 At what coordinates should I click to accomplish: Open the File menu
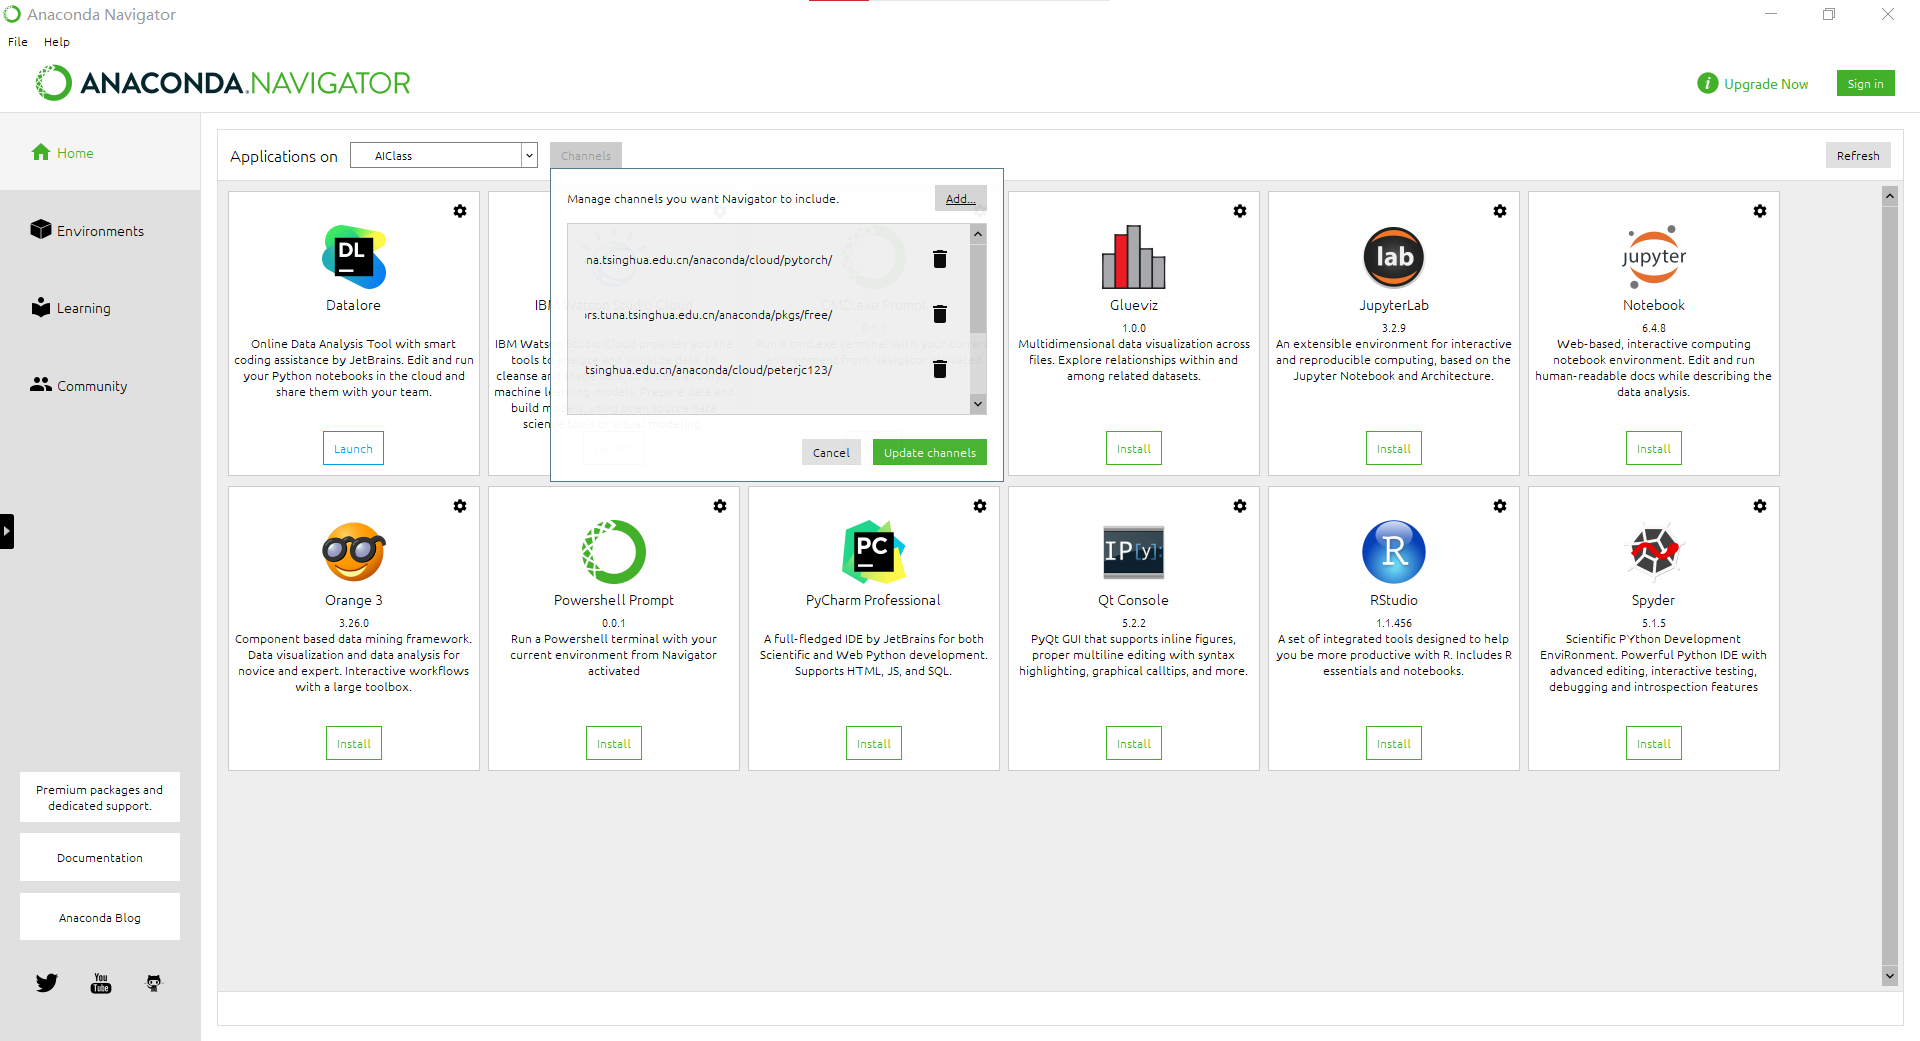18,42
